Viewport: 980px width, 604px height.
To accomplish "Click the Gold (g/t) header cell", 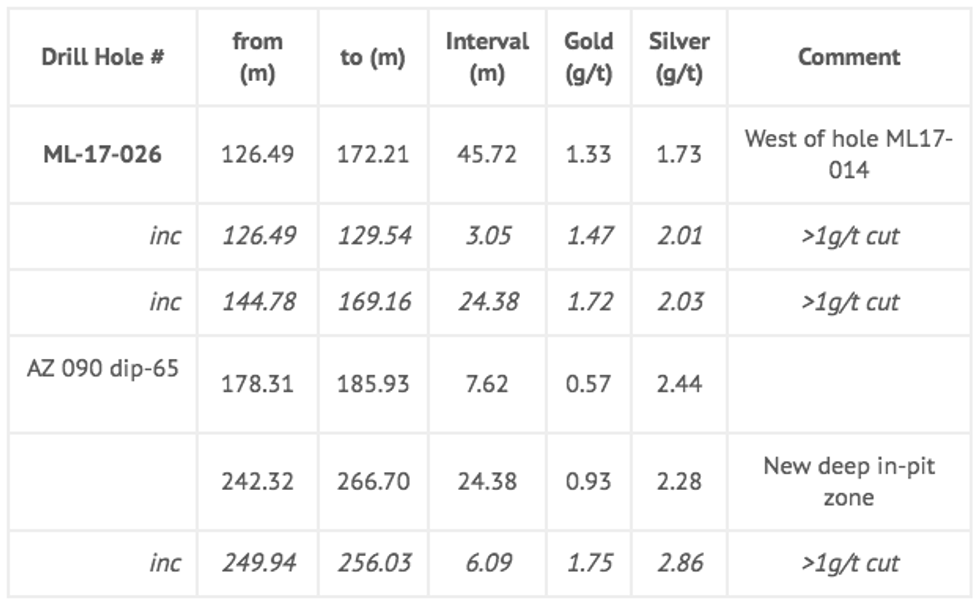I will [588, 57].
